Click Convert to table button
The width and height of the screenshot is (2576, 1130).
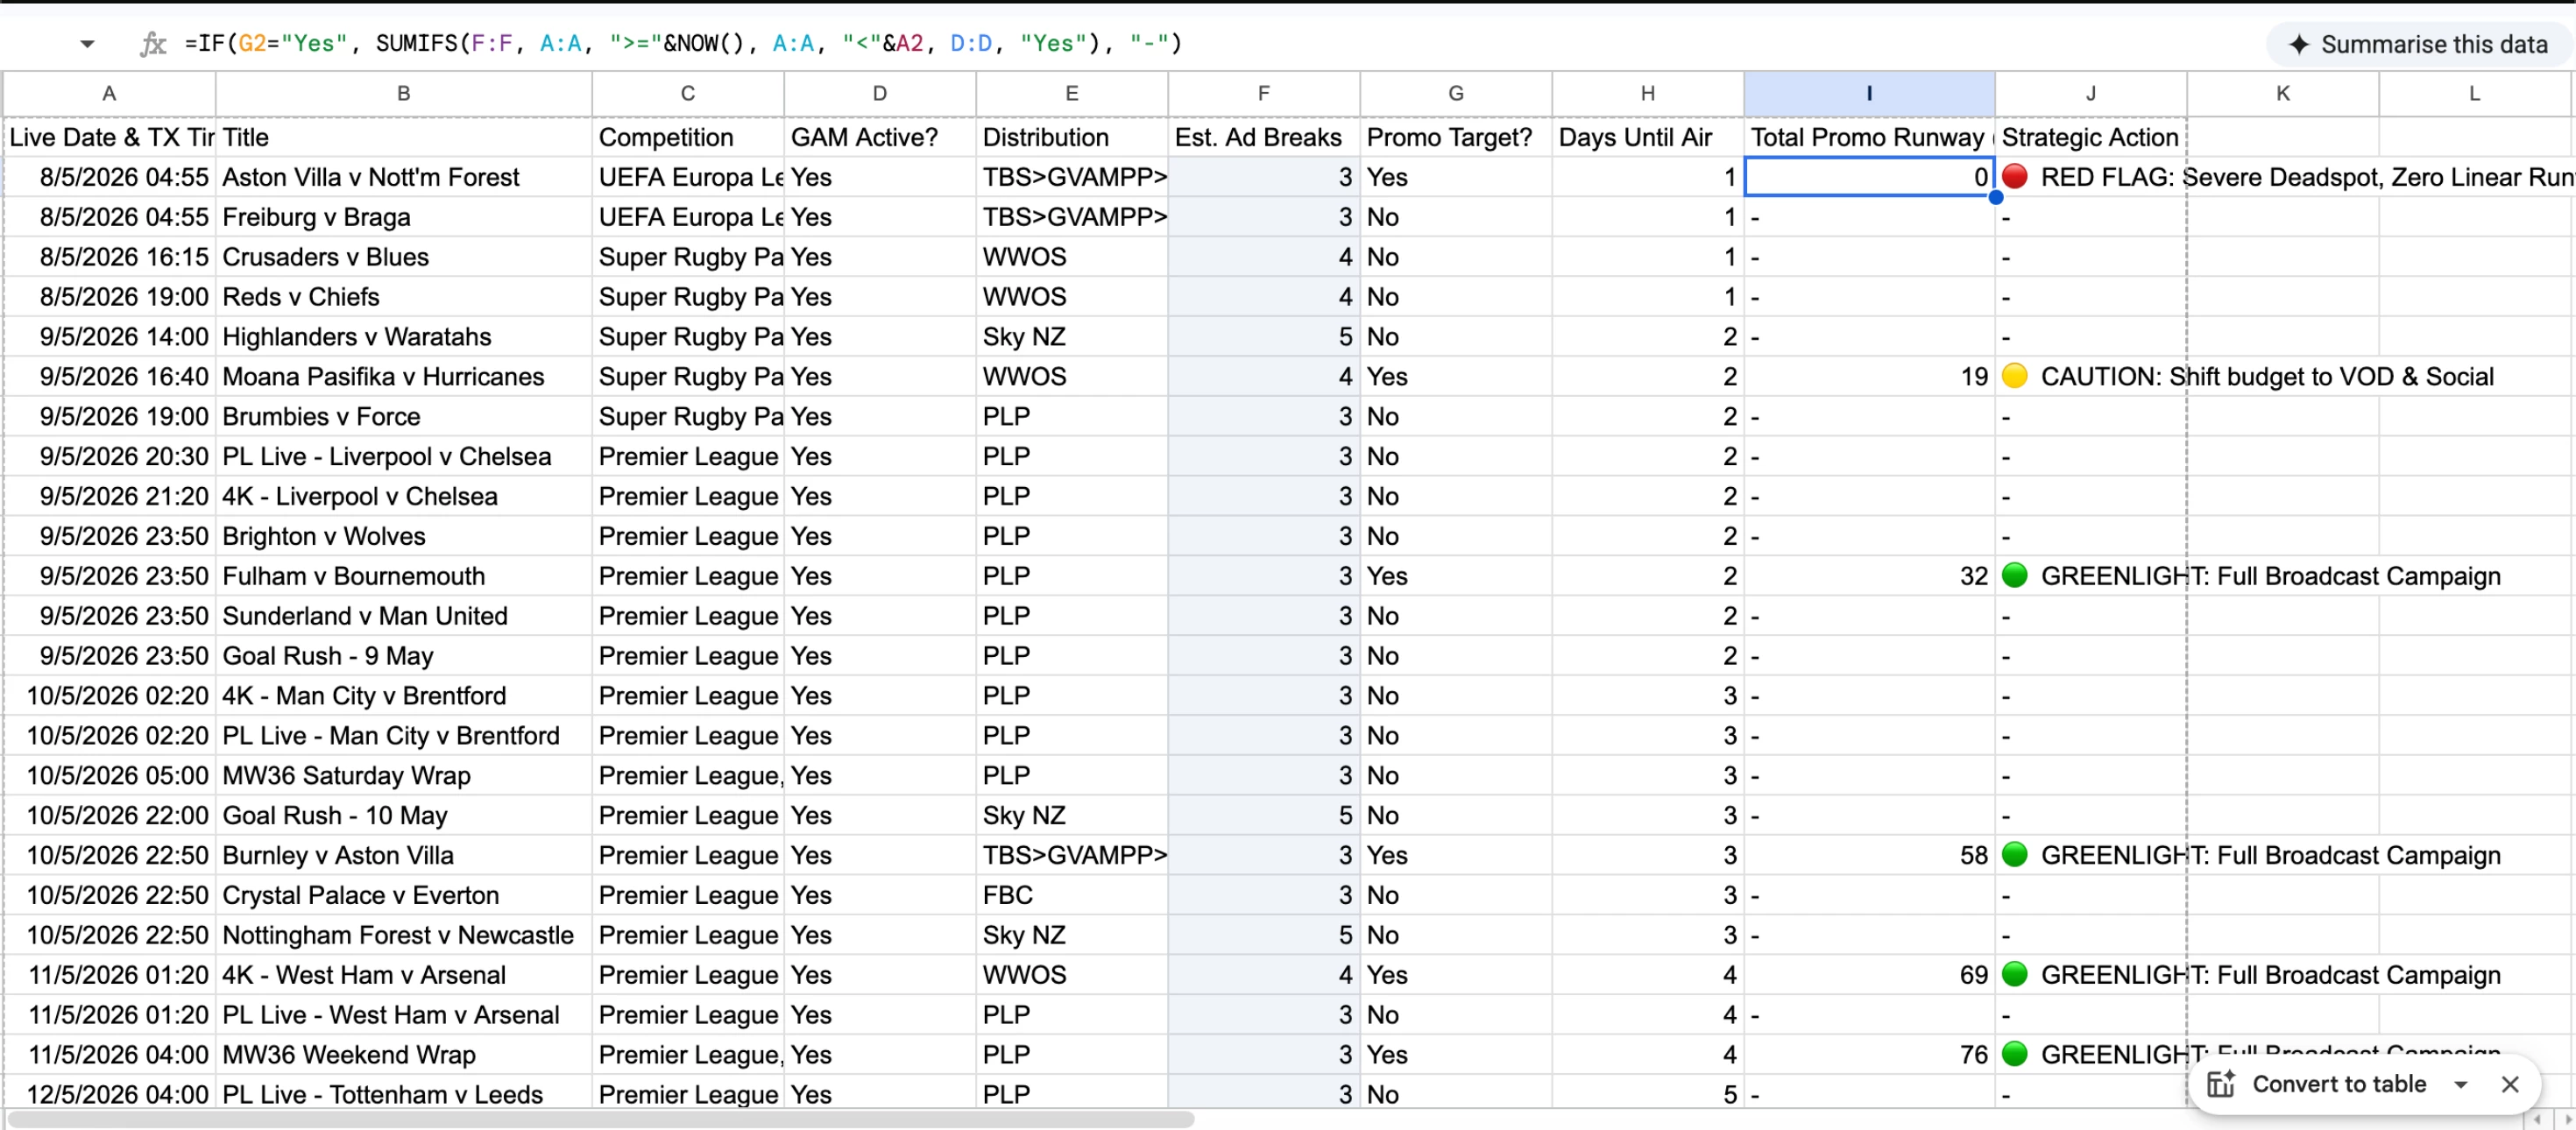2339,1084
